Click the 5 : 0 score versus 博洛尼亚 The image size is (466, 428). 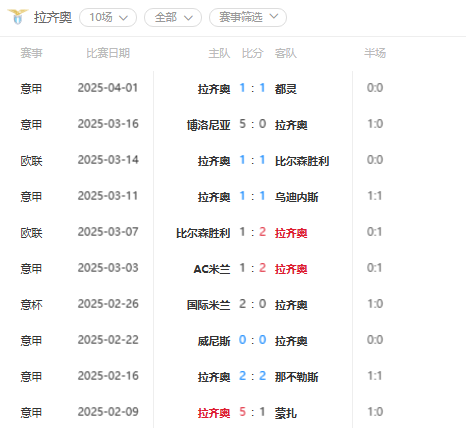(x=253, y=124)
